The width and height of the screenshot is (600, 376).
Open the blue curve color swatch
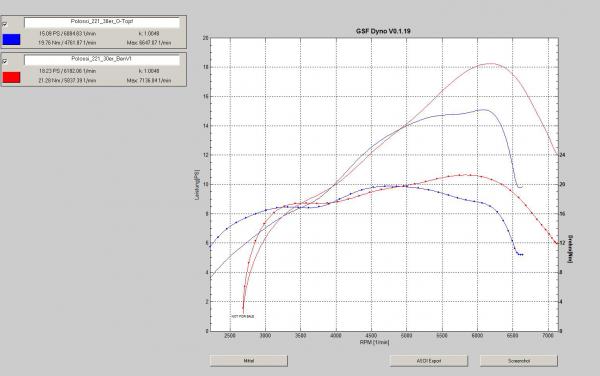pos(11,39)
